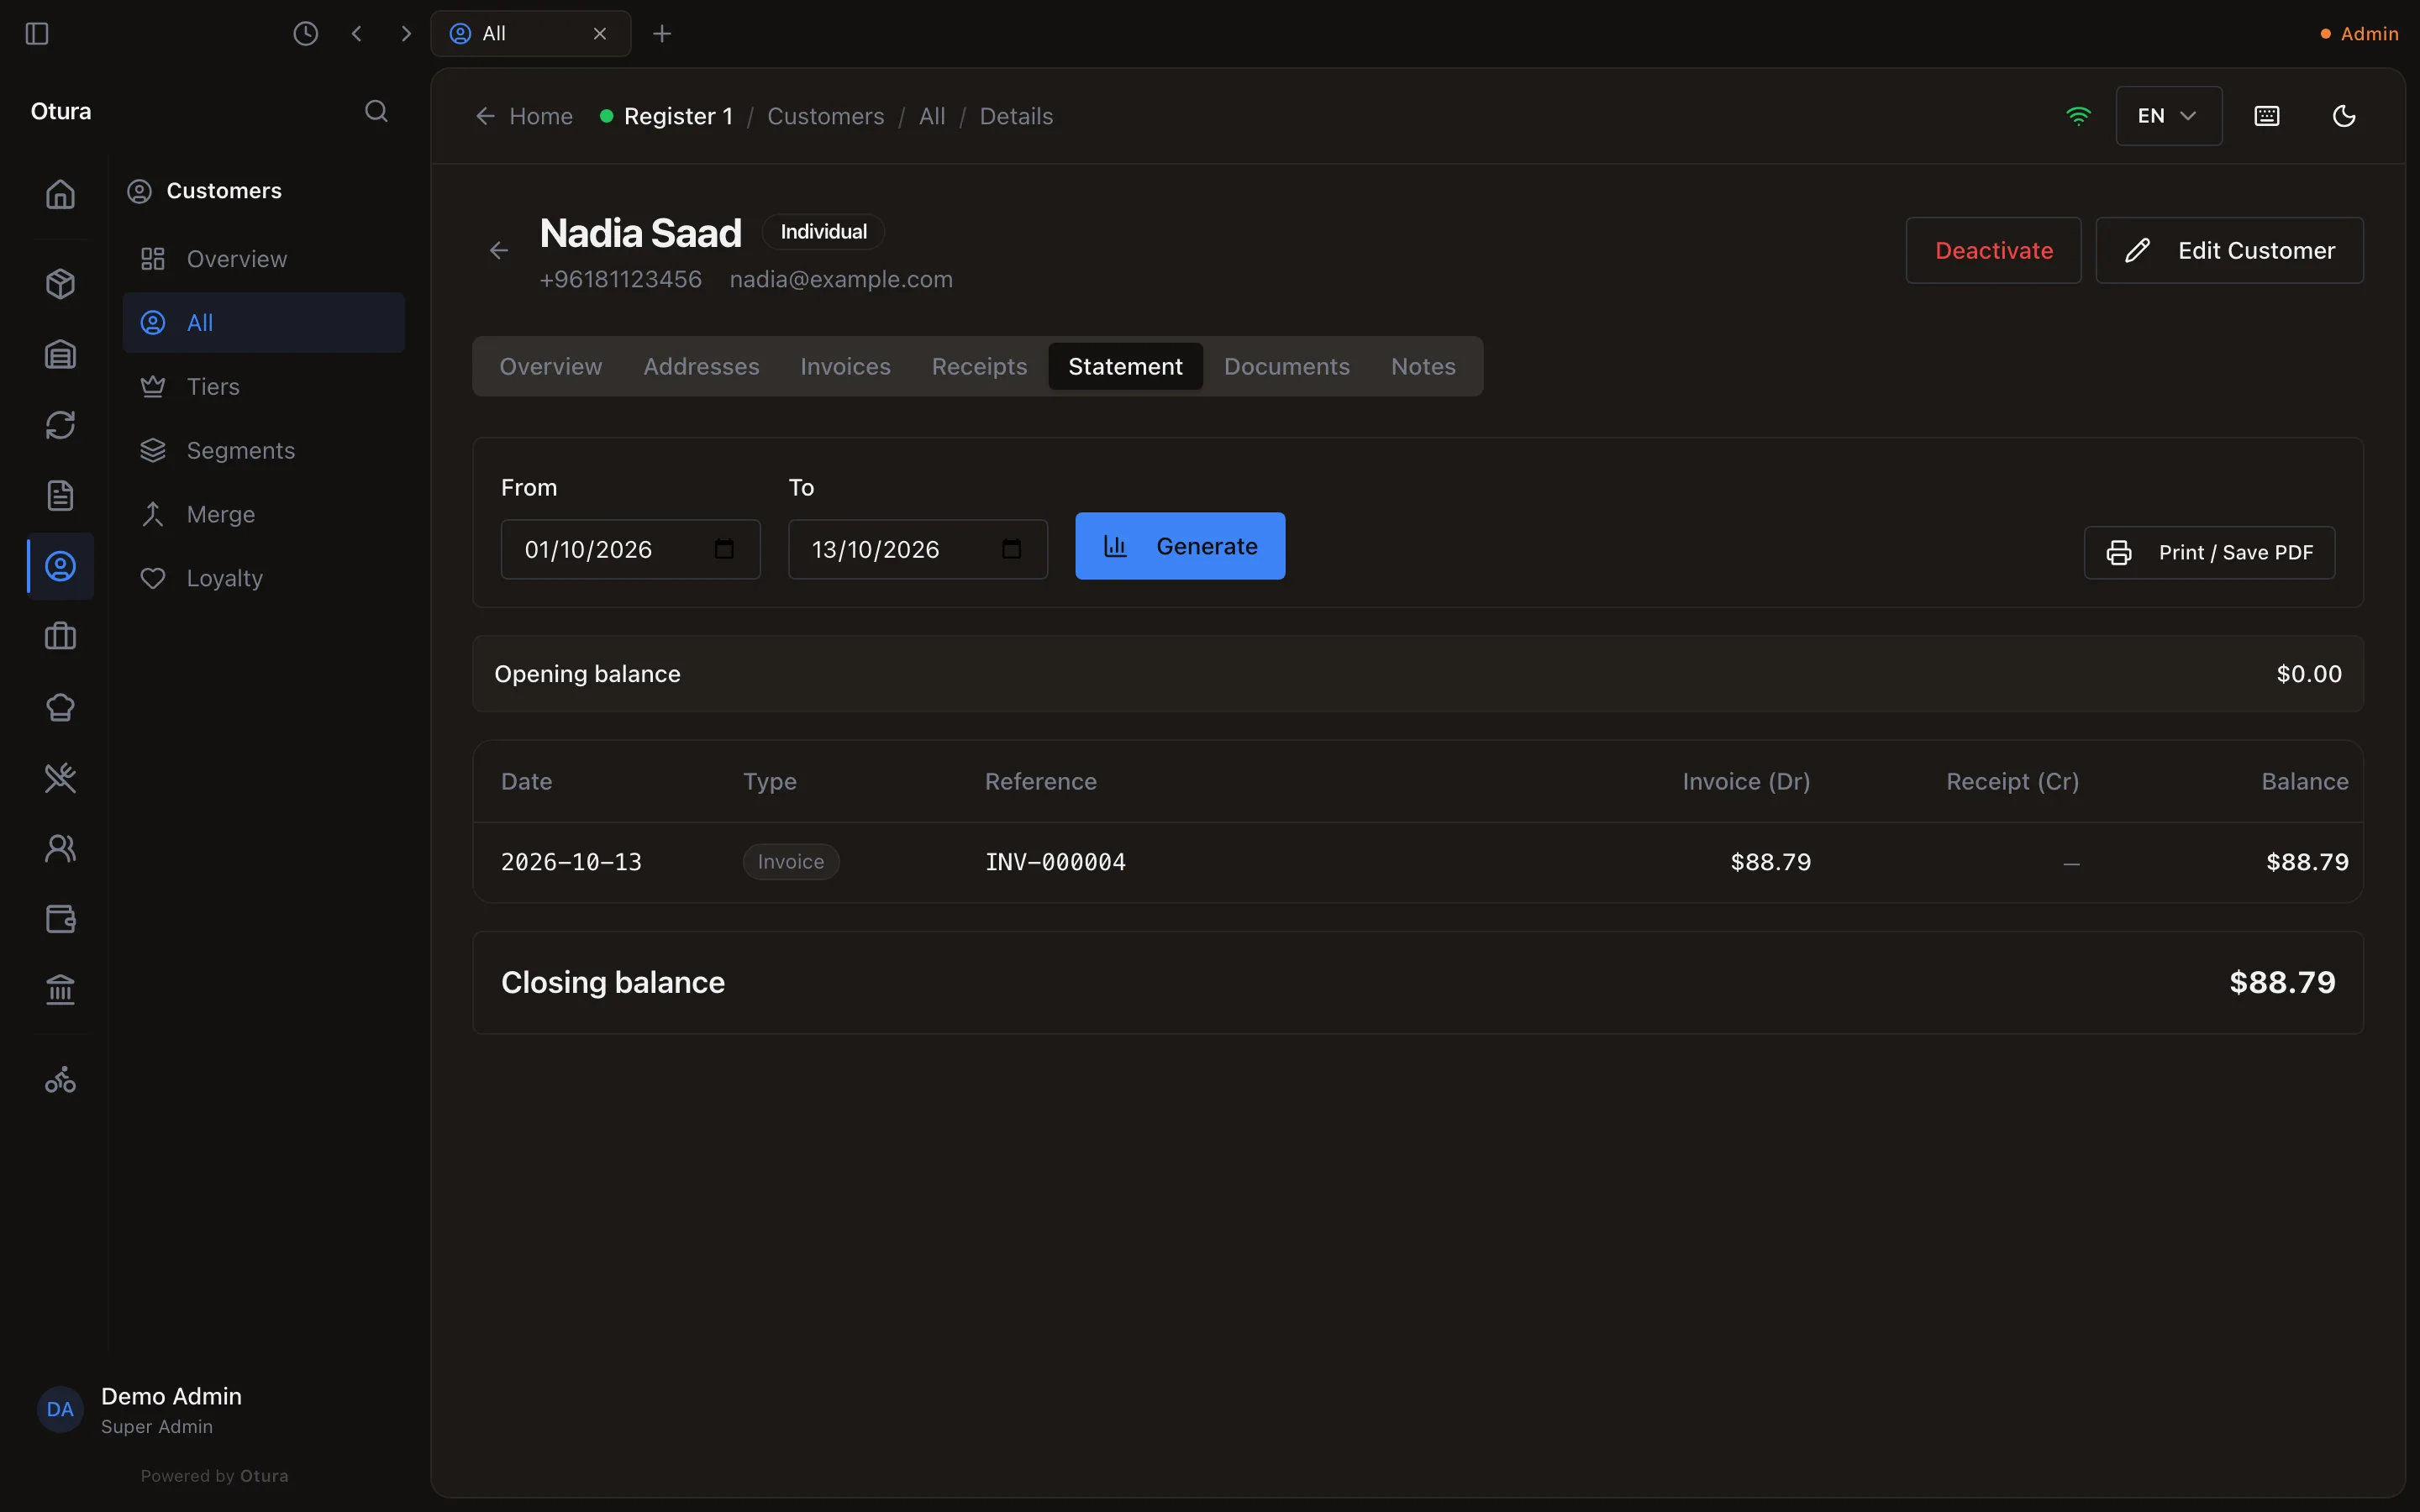Click the Edit Customer button
This screenshot has width=2420, height=1512.
tap(2229, 251)
